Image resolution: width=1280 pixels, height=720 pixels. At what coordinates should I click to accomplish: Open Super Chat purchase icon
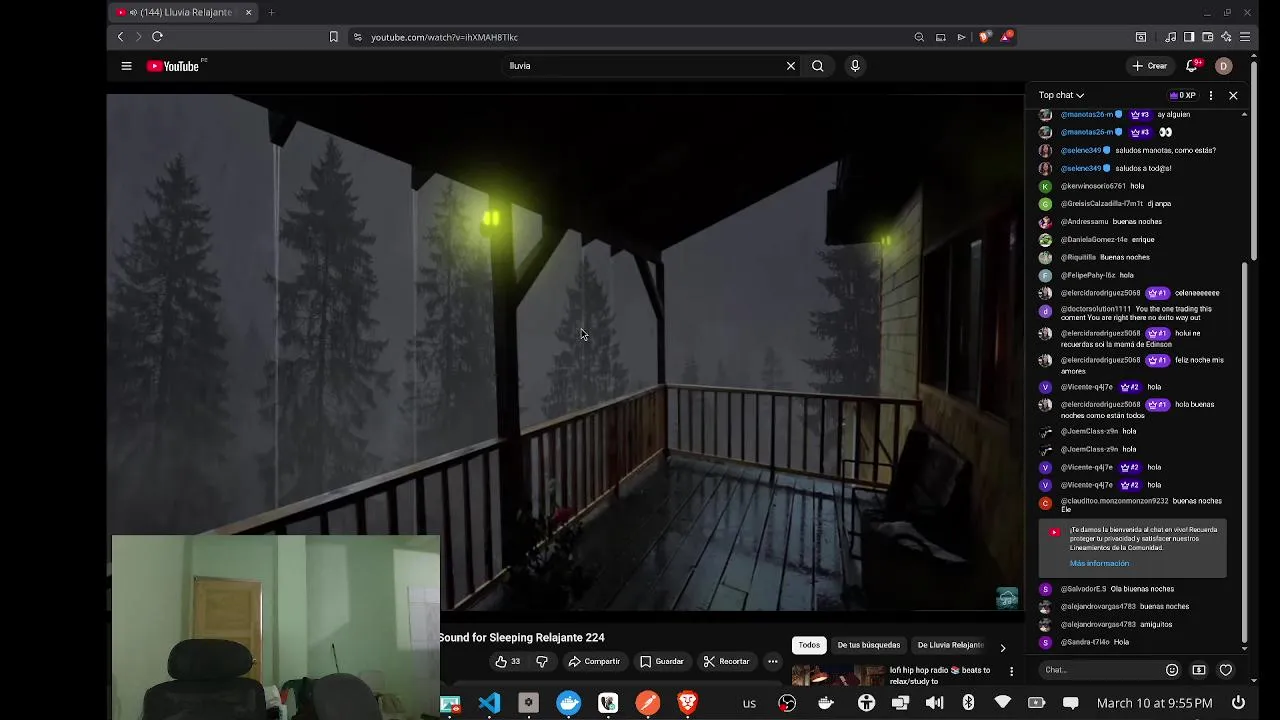1199,670
